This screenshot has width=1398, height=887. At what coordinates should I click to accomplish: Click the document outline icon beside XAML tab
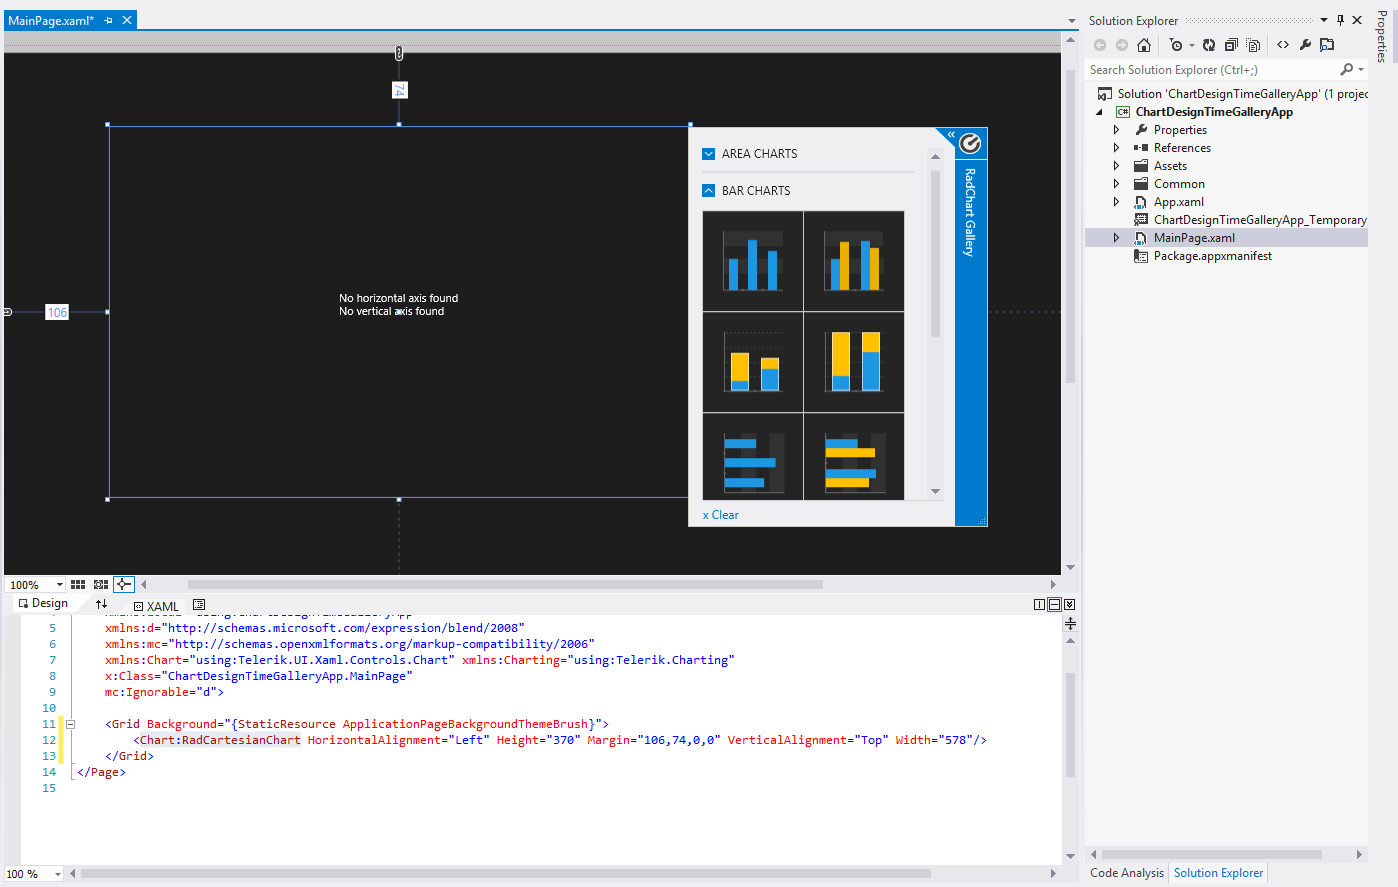pyautogui.click(x=199, y=605)
